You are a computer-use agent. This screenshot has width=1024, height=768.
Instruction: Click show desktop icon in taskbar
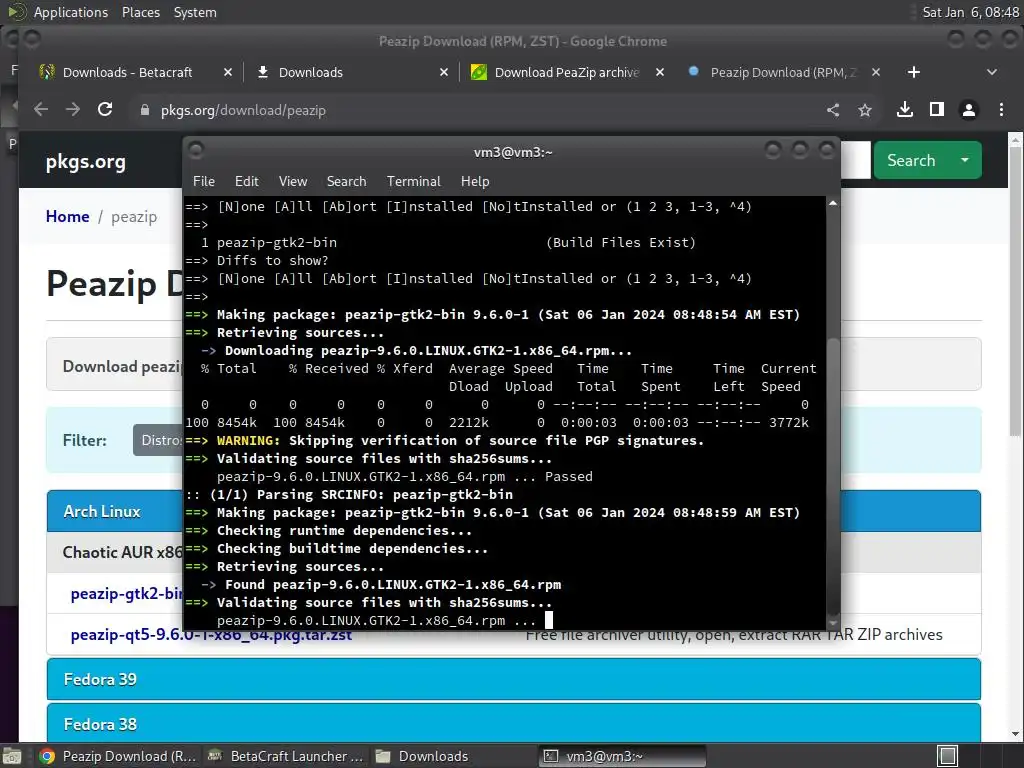(x=11, y=756)
